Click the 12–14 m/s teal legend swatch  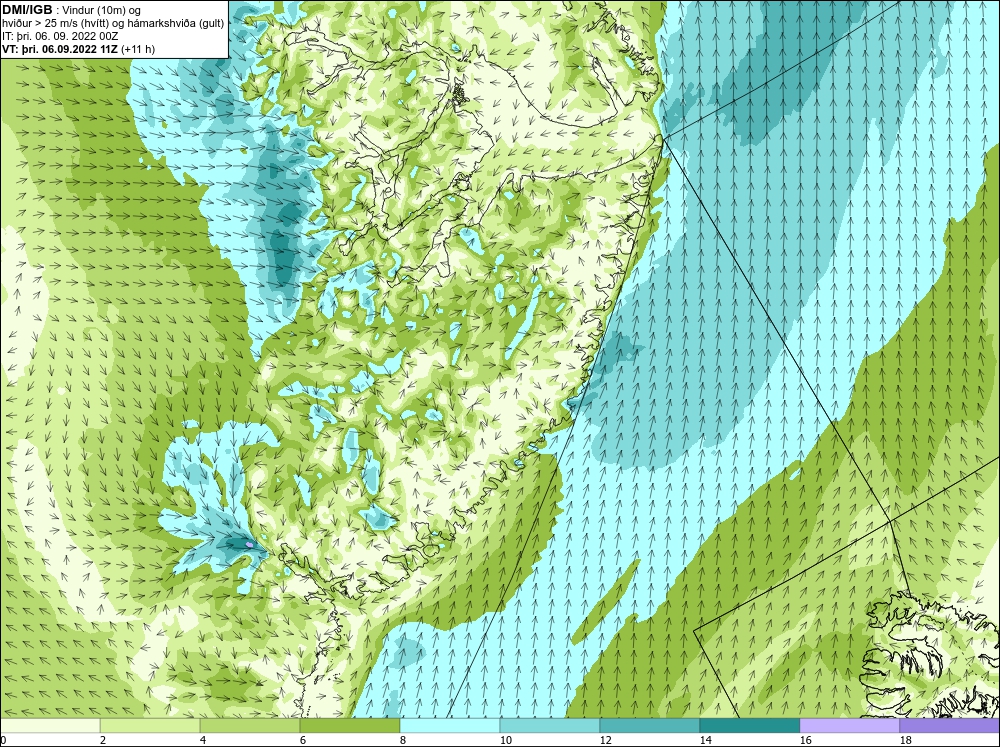coord(649,726)
